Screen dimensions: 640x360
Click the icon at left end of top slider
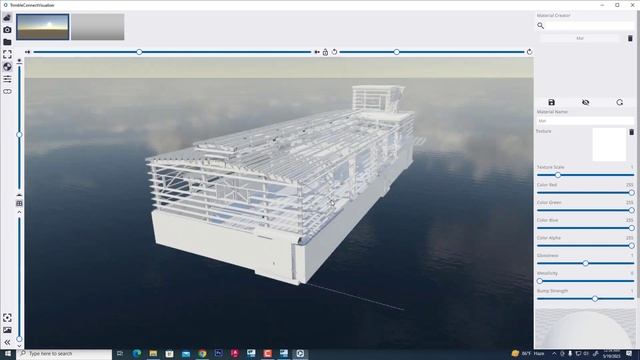tap(27, 52)
